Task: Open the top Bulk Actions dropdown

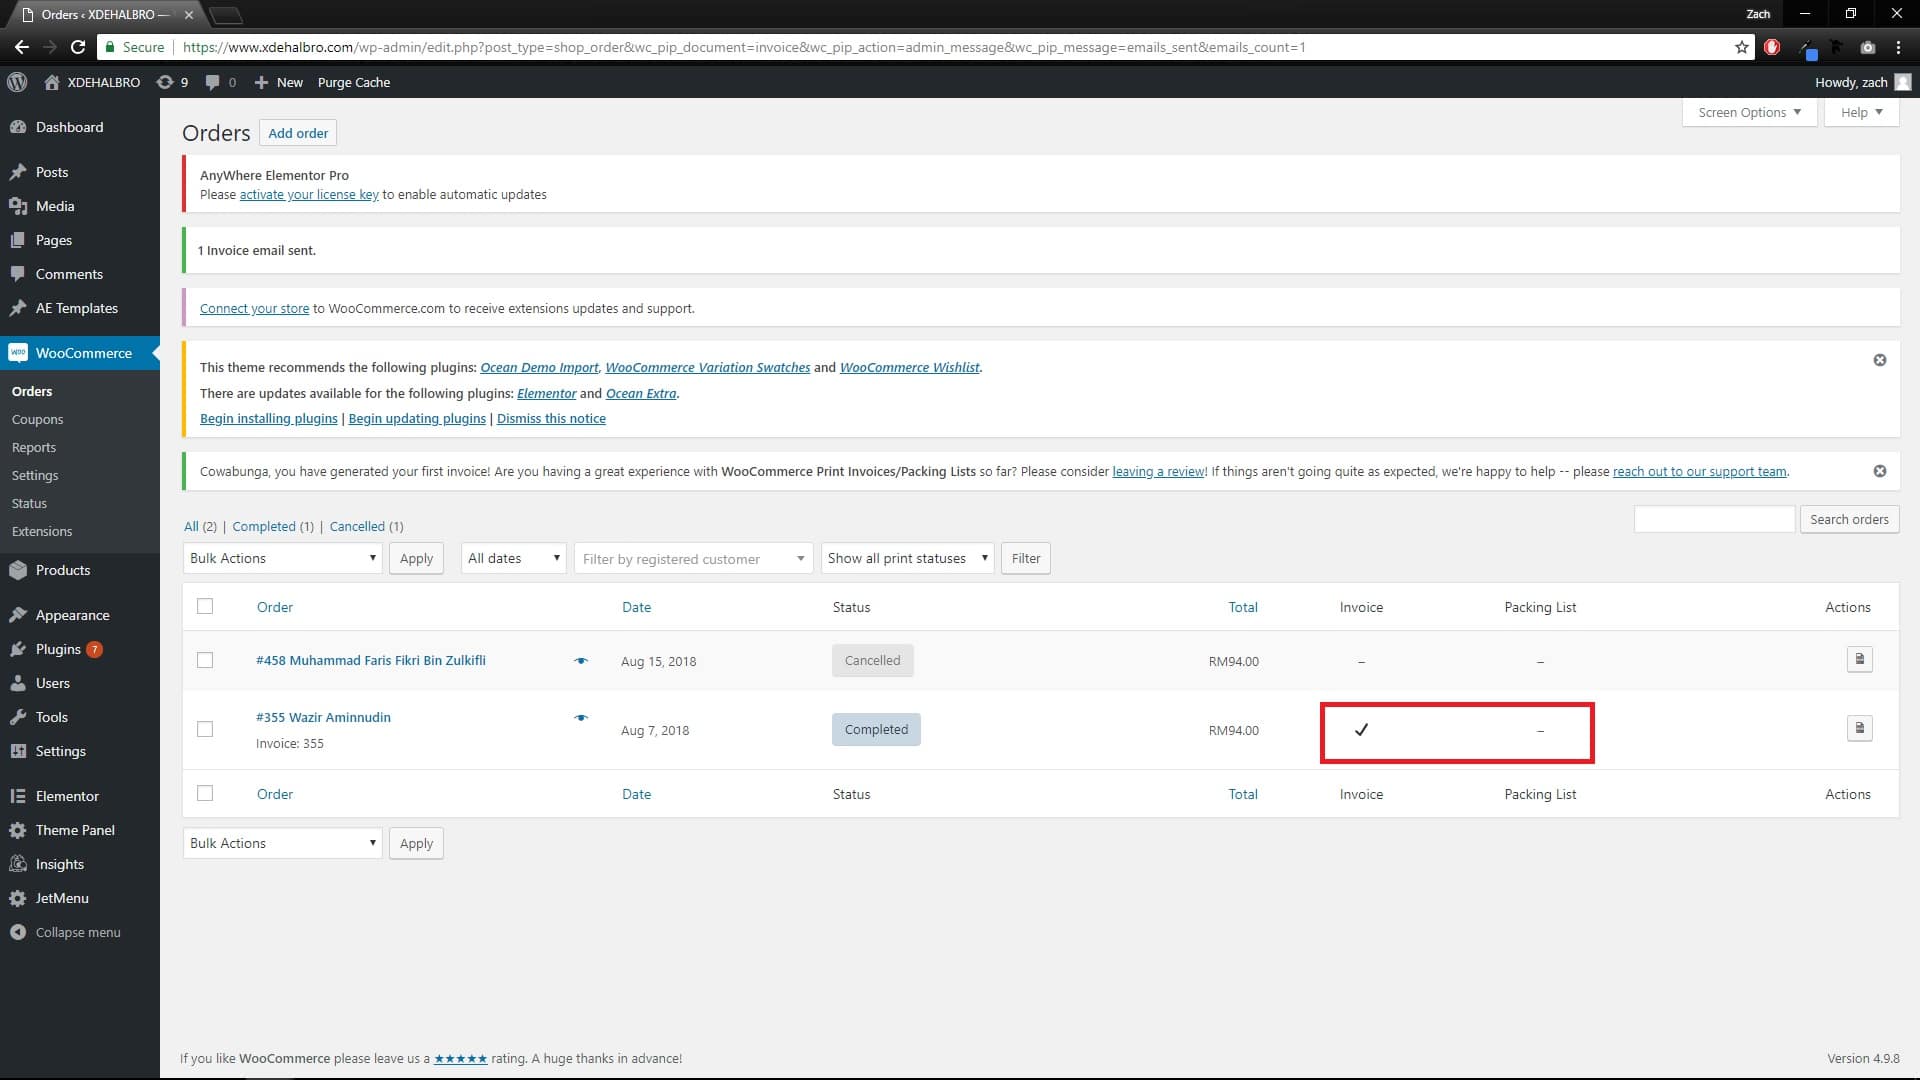Action: (x=283, y=558)
